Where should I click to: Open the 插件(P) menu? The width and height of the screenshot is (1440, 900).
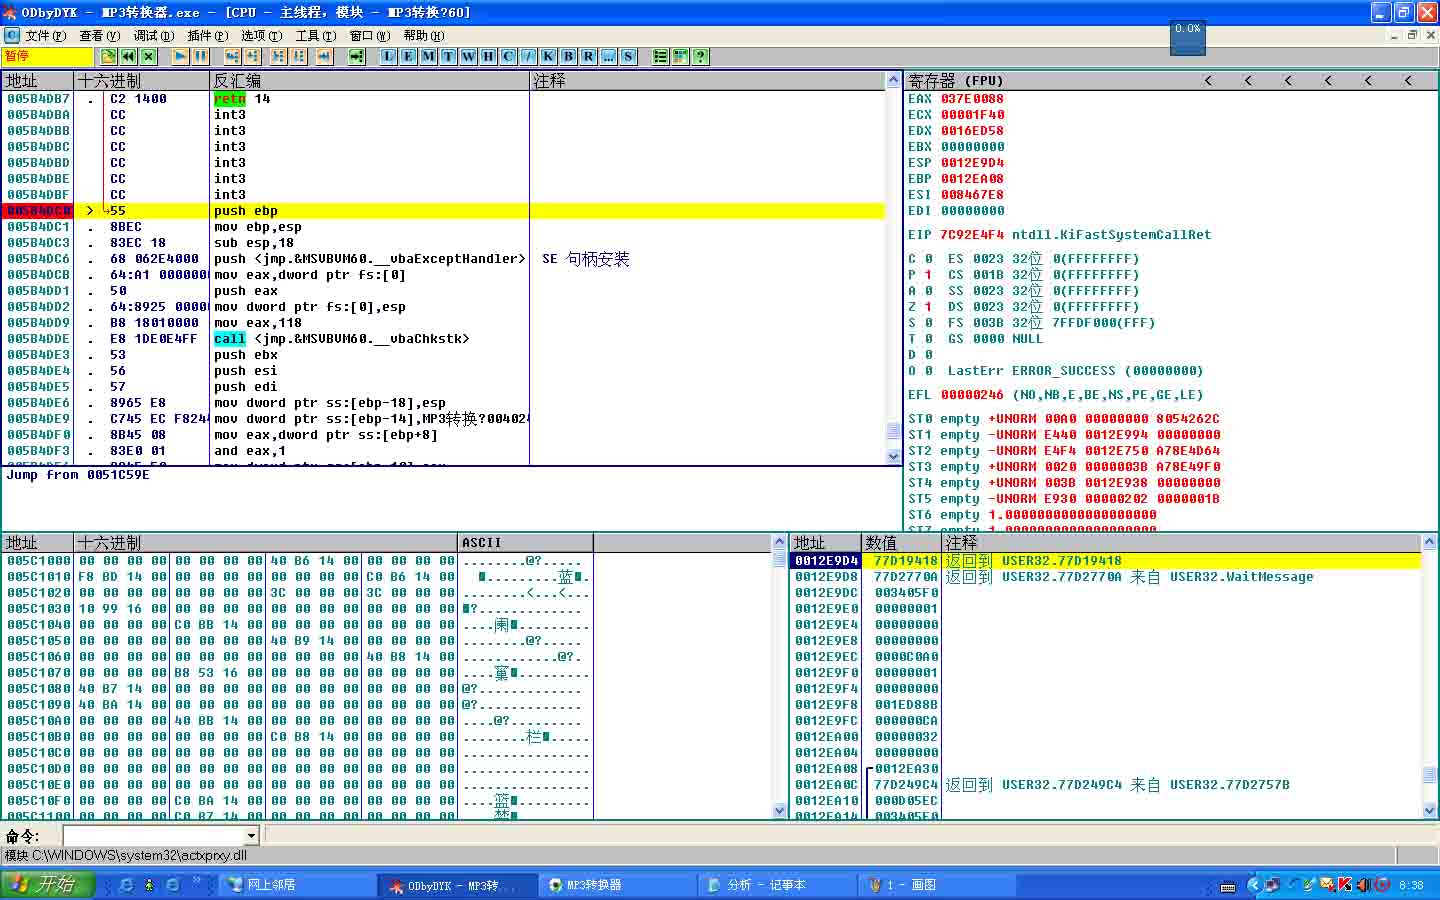207,36
